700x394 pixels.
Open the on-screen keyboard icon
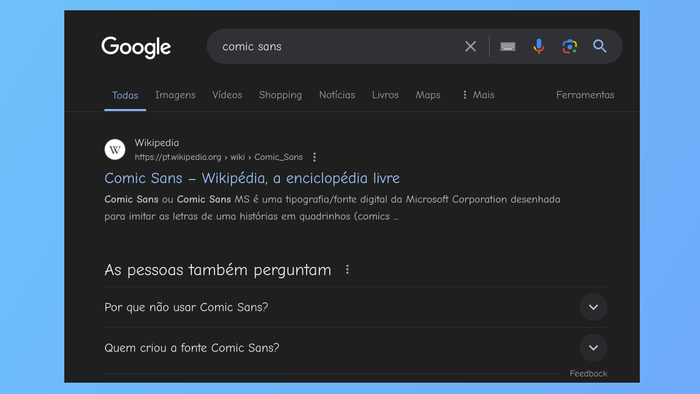tap(508, 46)
